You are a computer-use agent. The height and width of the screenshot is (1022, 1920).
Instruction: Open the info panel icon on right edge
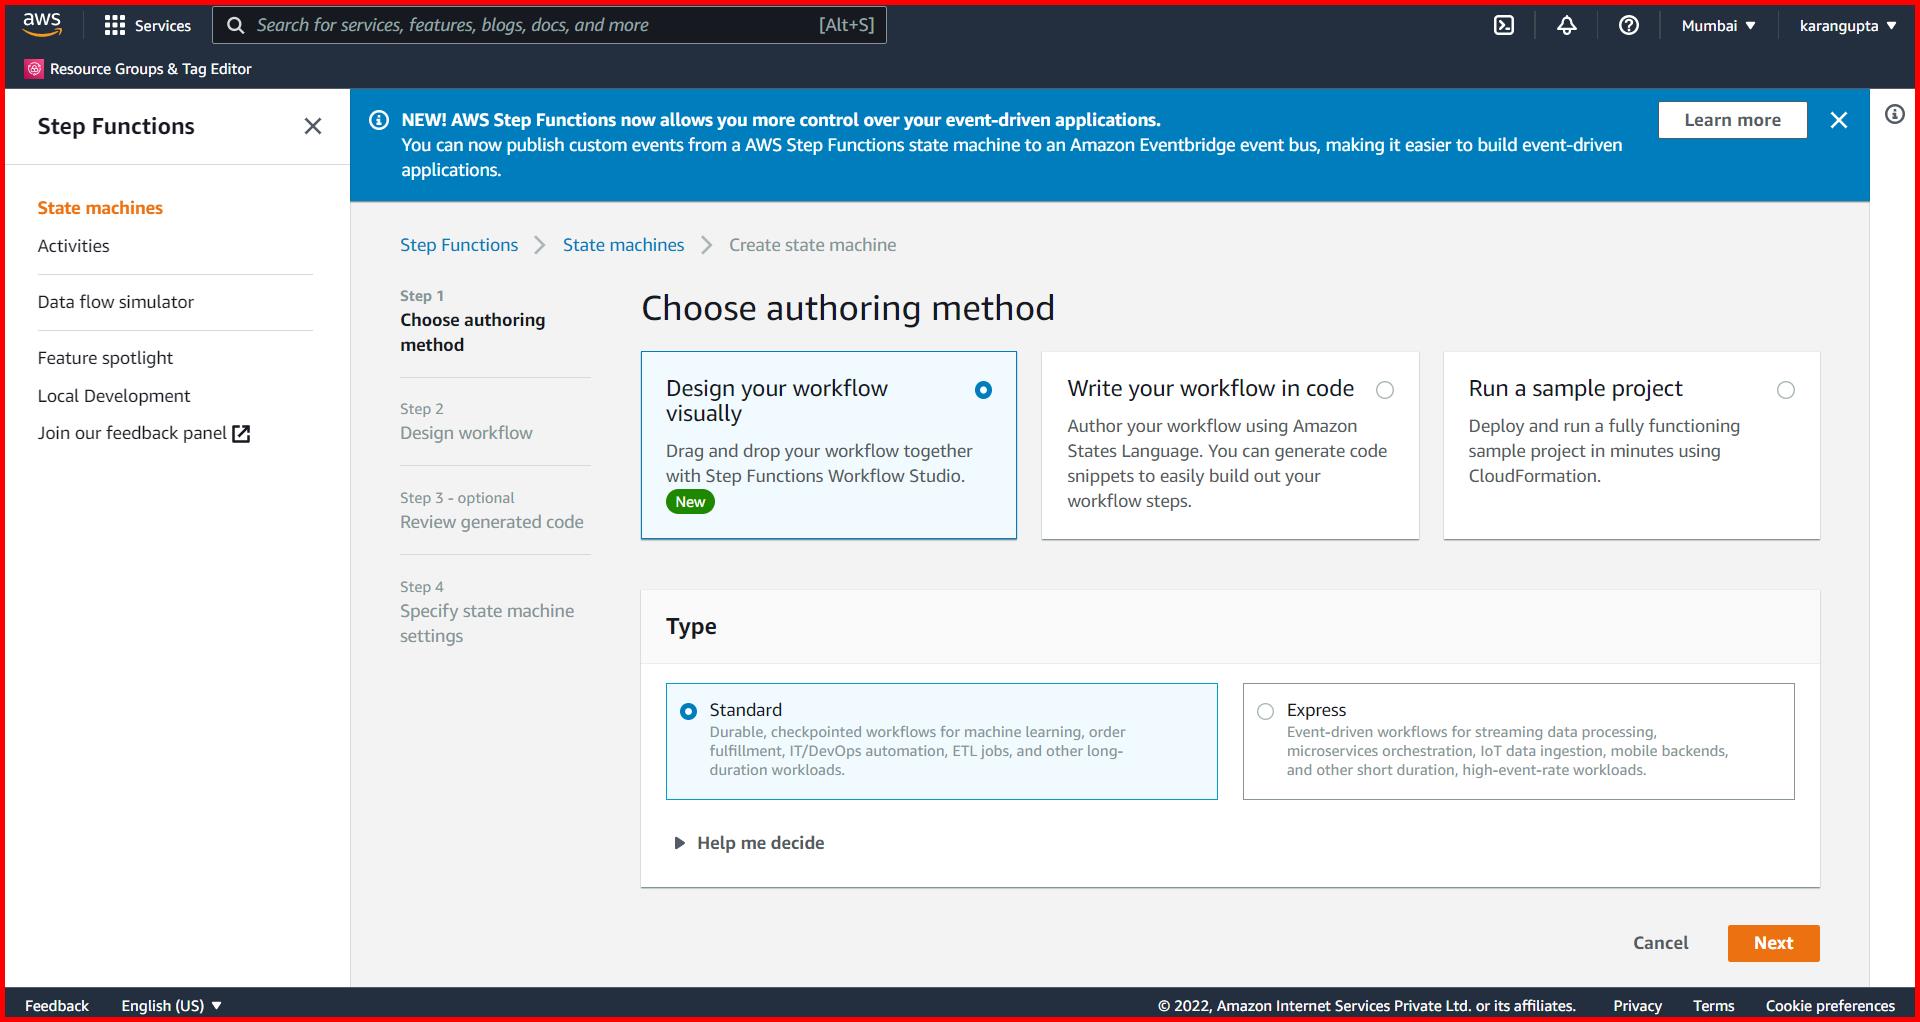tap(1893, 114)
